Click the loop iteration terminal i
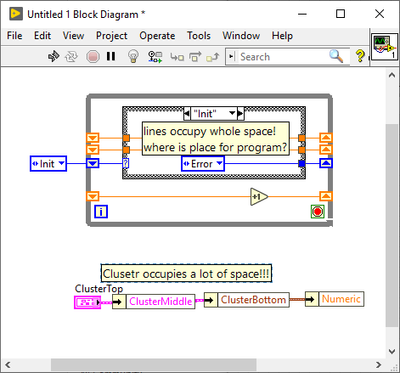Image resolution: width=400 pixels, height=373 pixels. pyautogui.click(x=101, y=212)
